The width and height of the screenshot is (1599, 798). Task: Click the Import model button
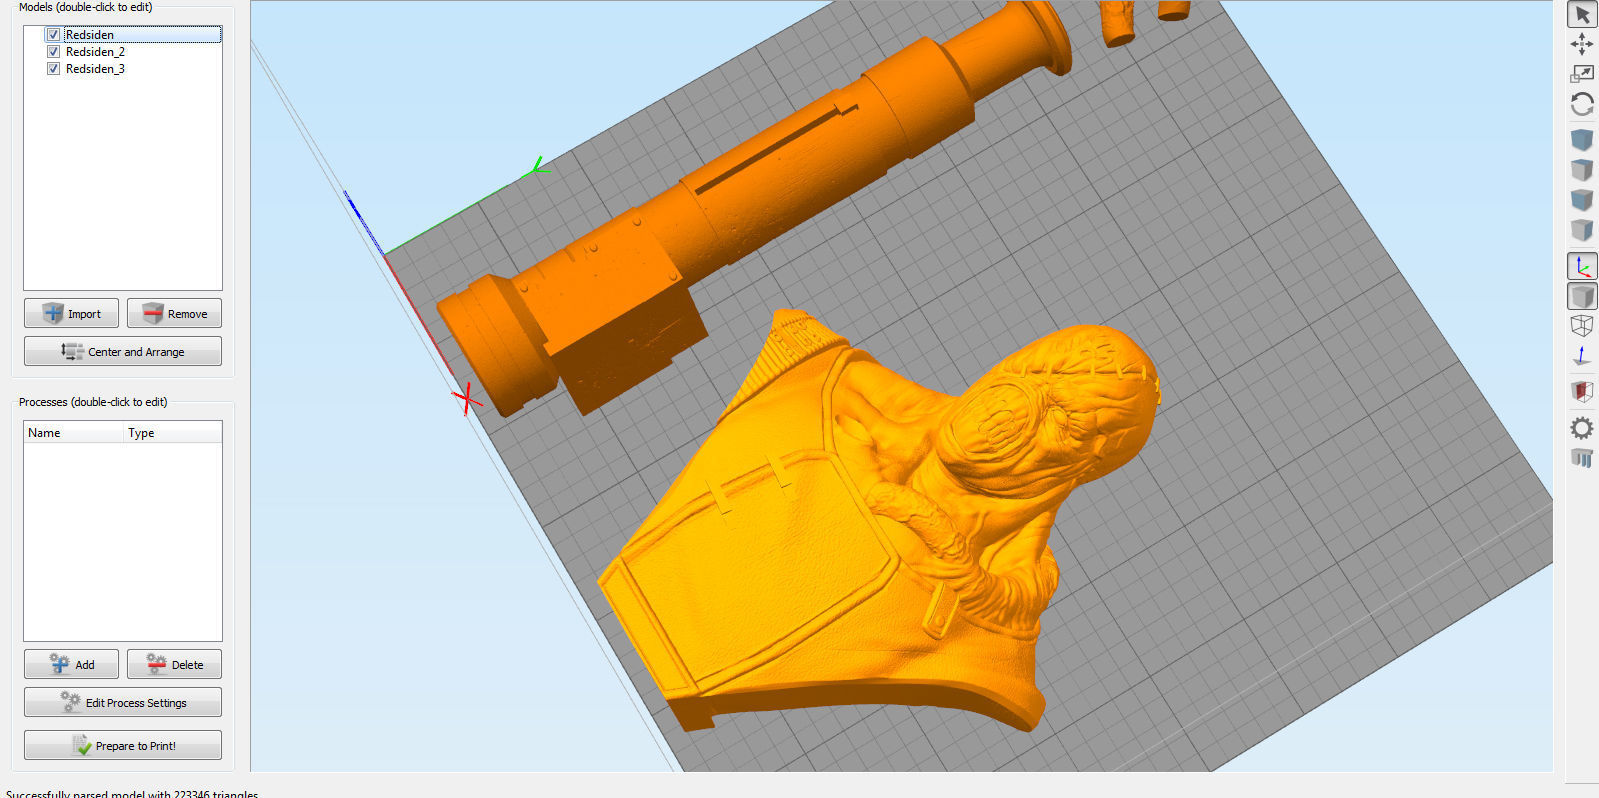coord(71,313)
